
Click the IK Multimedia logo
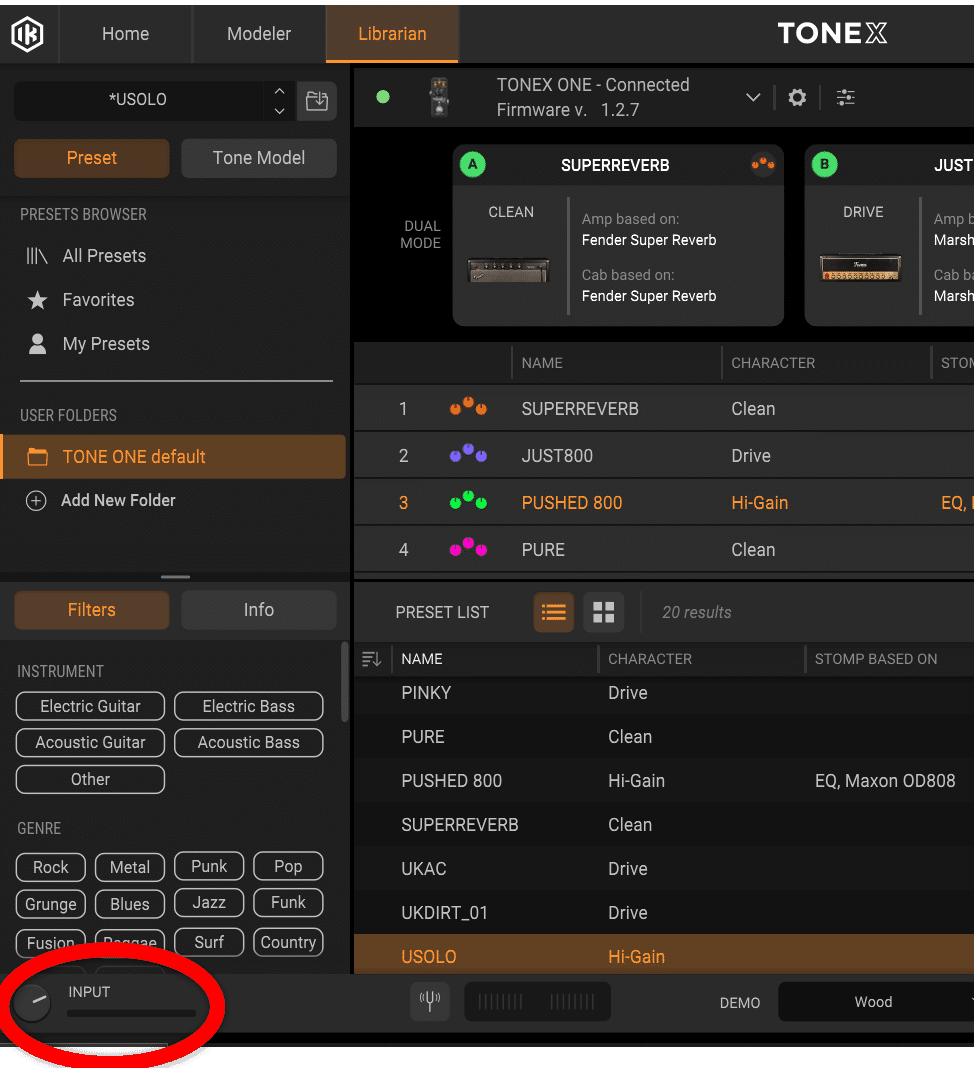pos(27,33)
